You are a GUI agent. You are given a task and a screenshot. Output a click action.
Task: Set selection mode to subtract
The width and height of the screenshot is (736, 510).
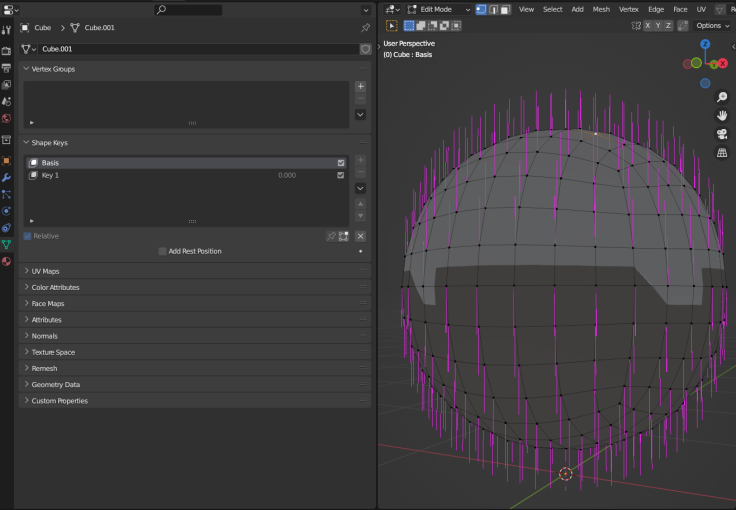[x=432, y=26]
